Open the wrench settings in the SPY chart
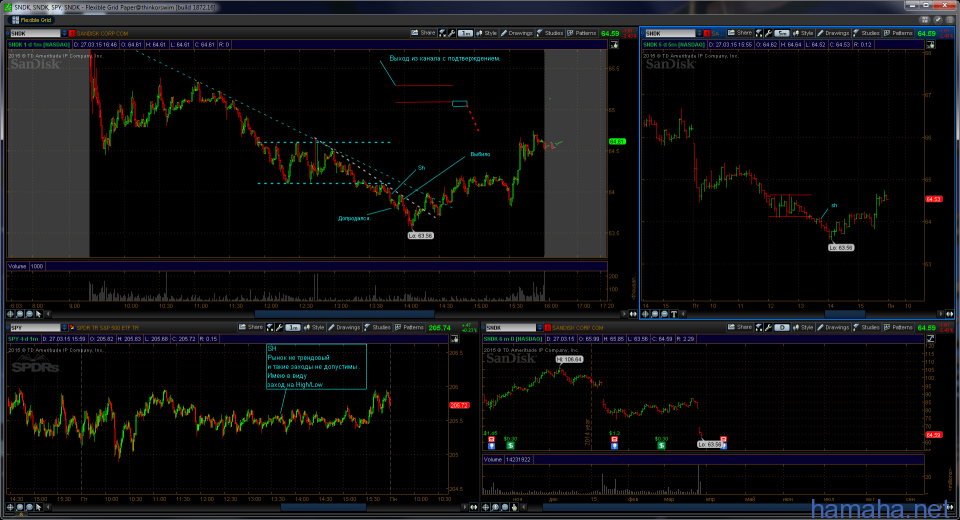The height and width of the screenshot is (520, 960). (279, 328)
